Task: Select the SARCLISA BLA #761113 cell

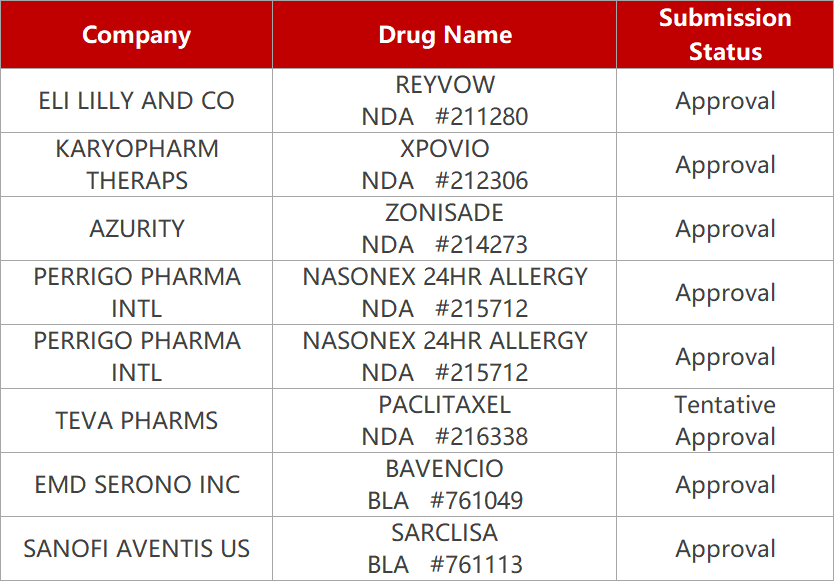Action: (444, 549)
